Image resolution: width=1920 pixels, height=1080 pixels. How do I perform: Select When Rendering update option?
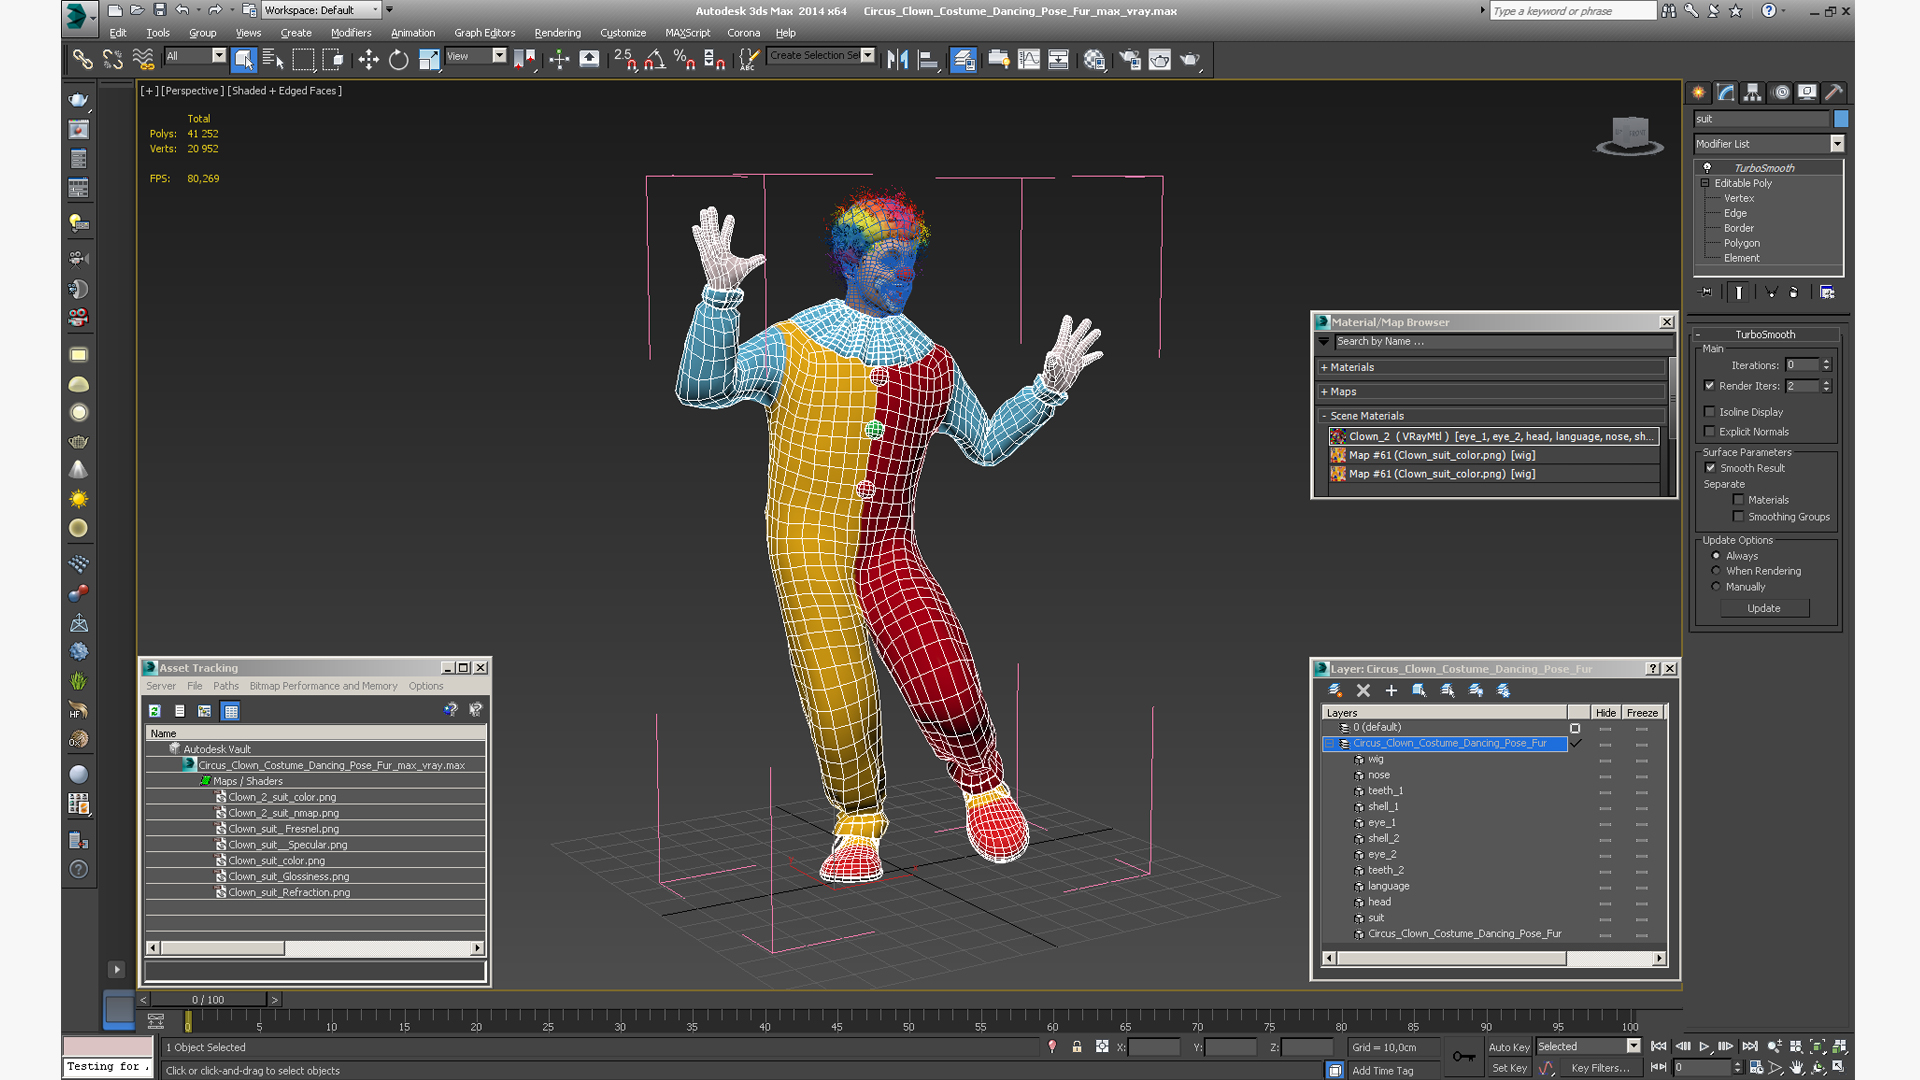(x=1716, y=571)
